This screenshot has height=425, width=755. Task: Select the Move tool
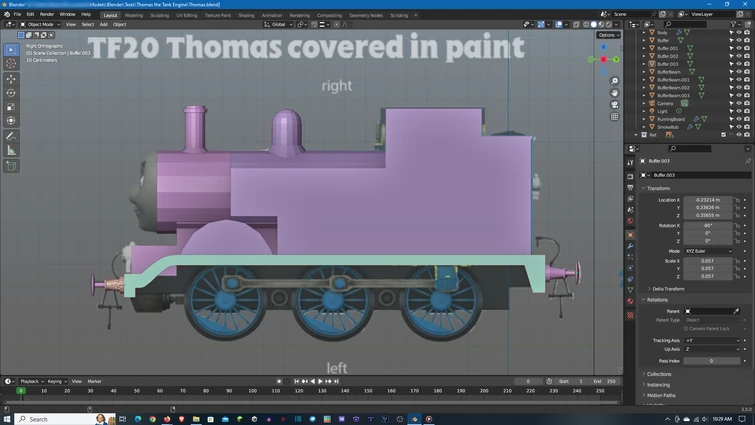[12, 79]
